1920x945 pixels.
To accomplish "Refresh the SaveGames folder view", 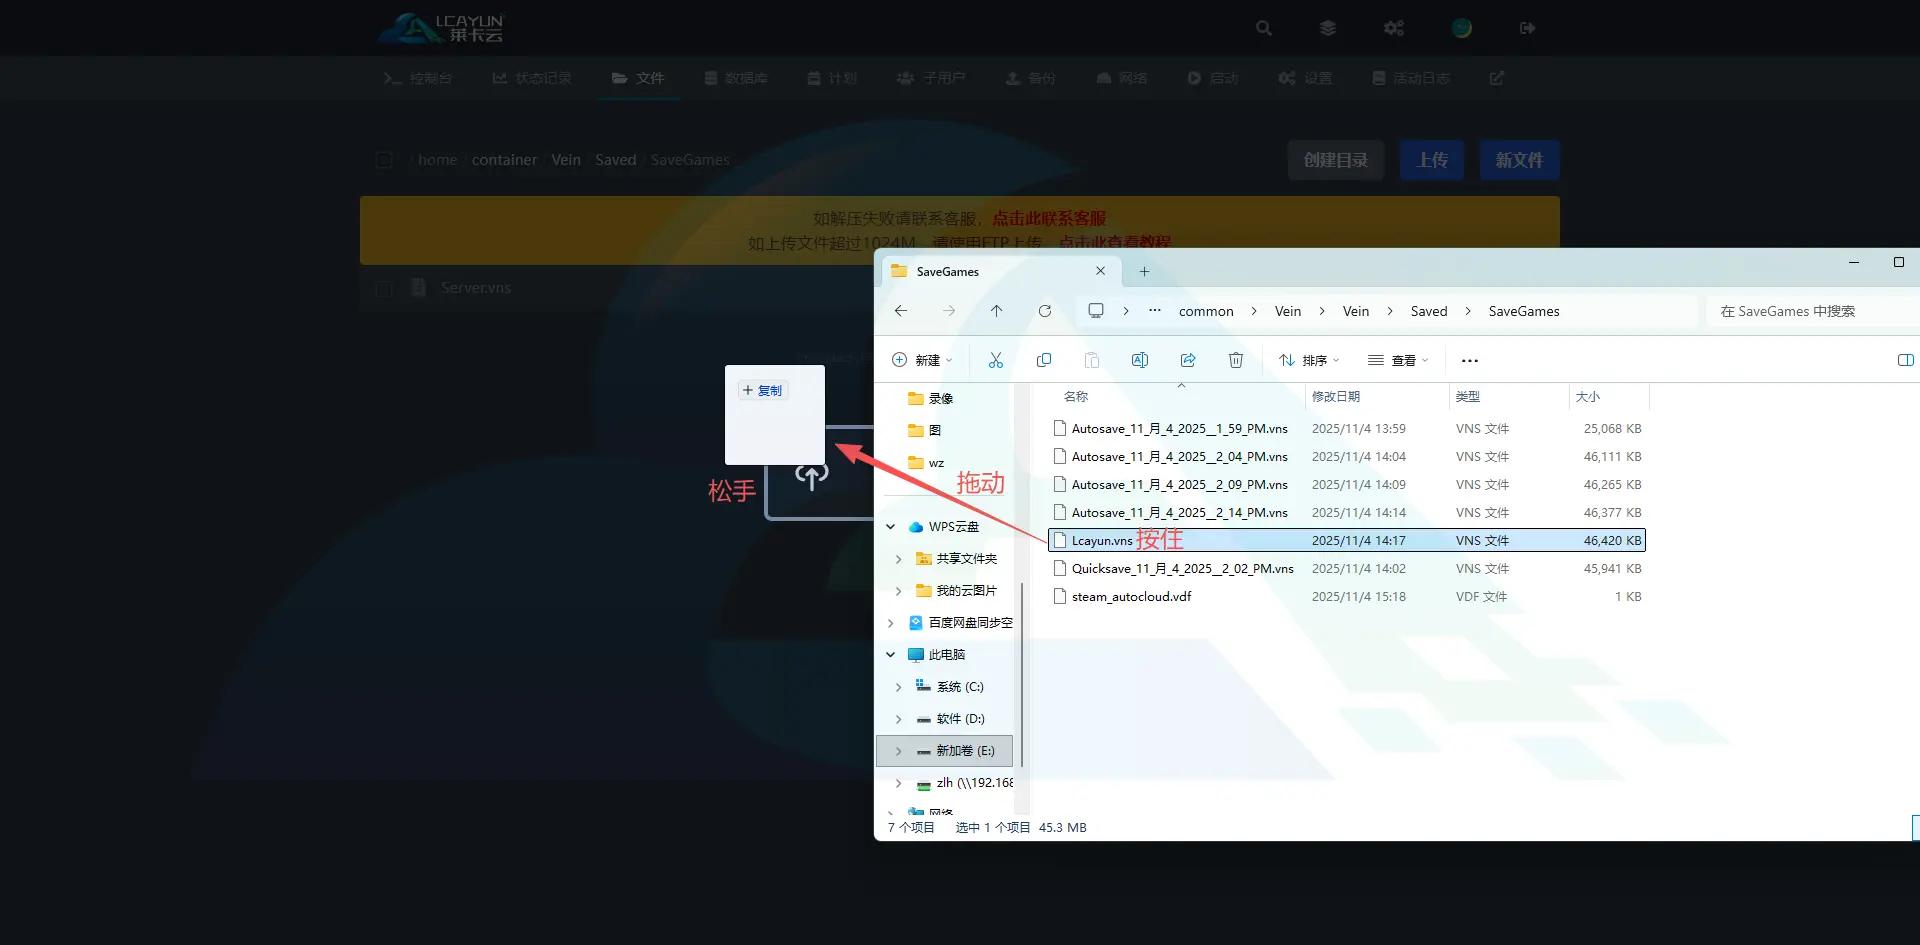I will tap(1045, 311).
